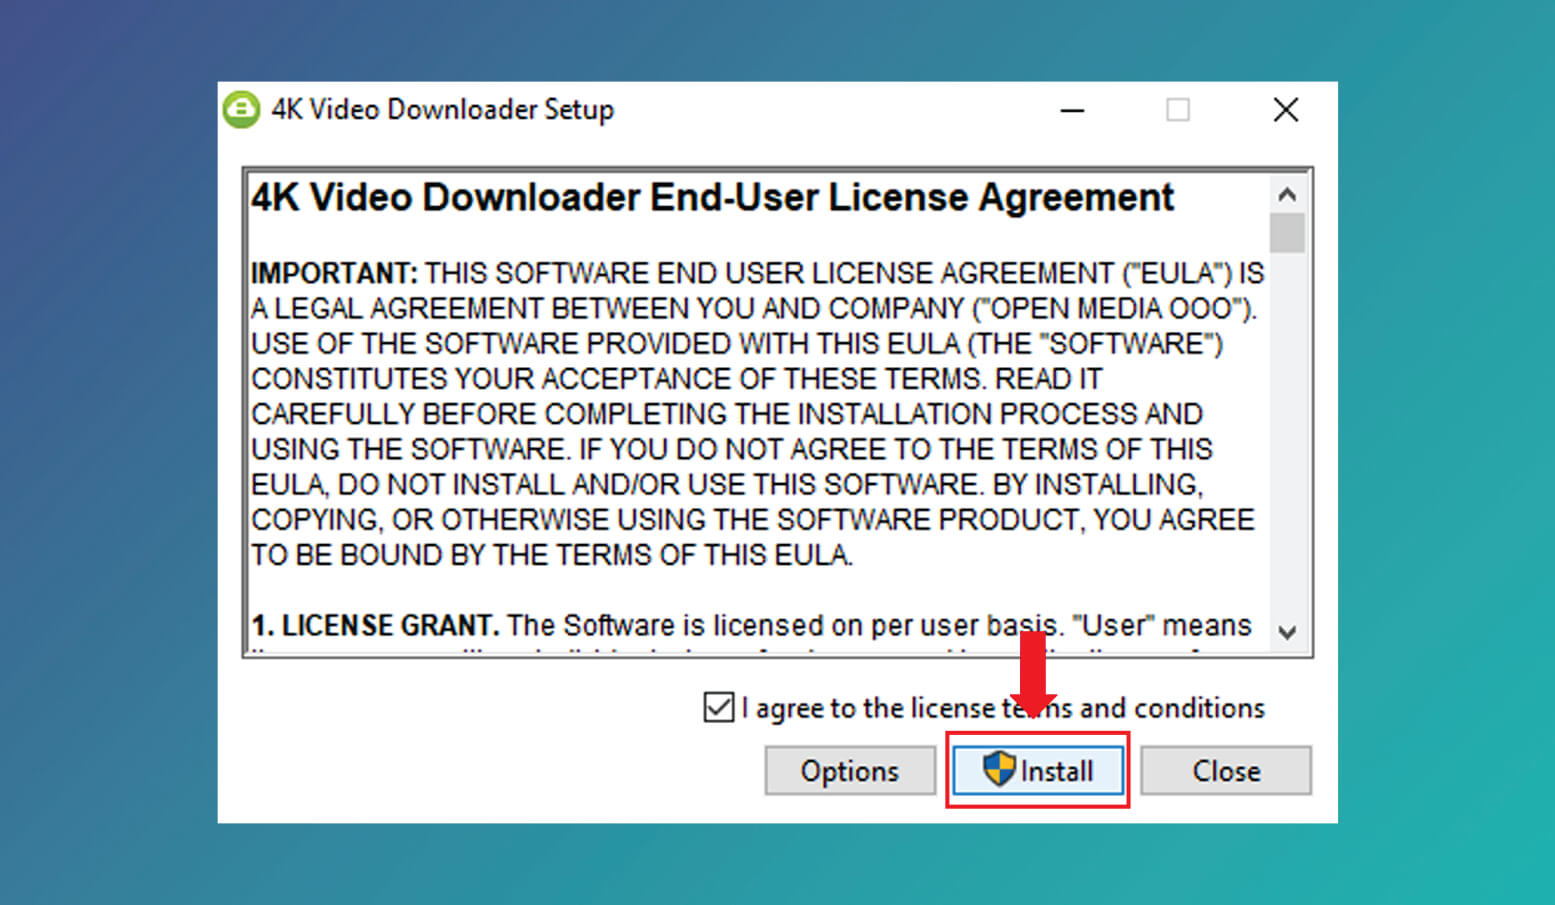Click the "I agree to the license terms and conditions" label
The height and width of the screenshot is (905, 1555).
pos(1003,708)
